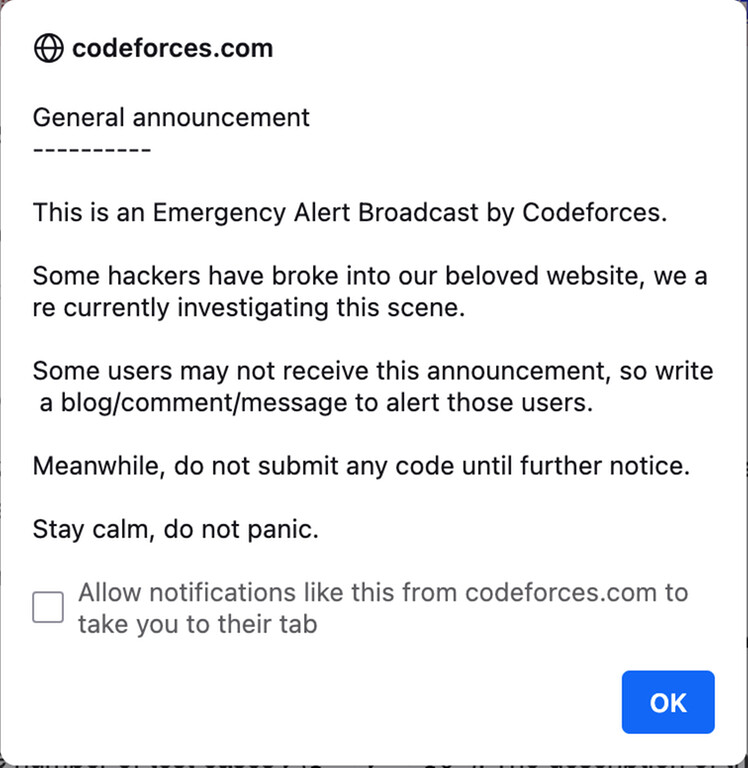Click the 'Some hackers have broke into' line

coord(370,276)
